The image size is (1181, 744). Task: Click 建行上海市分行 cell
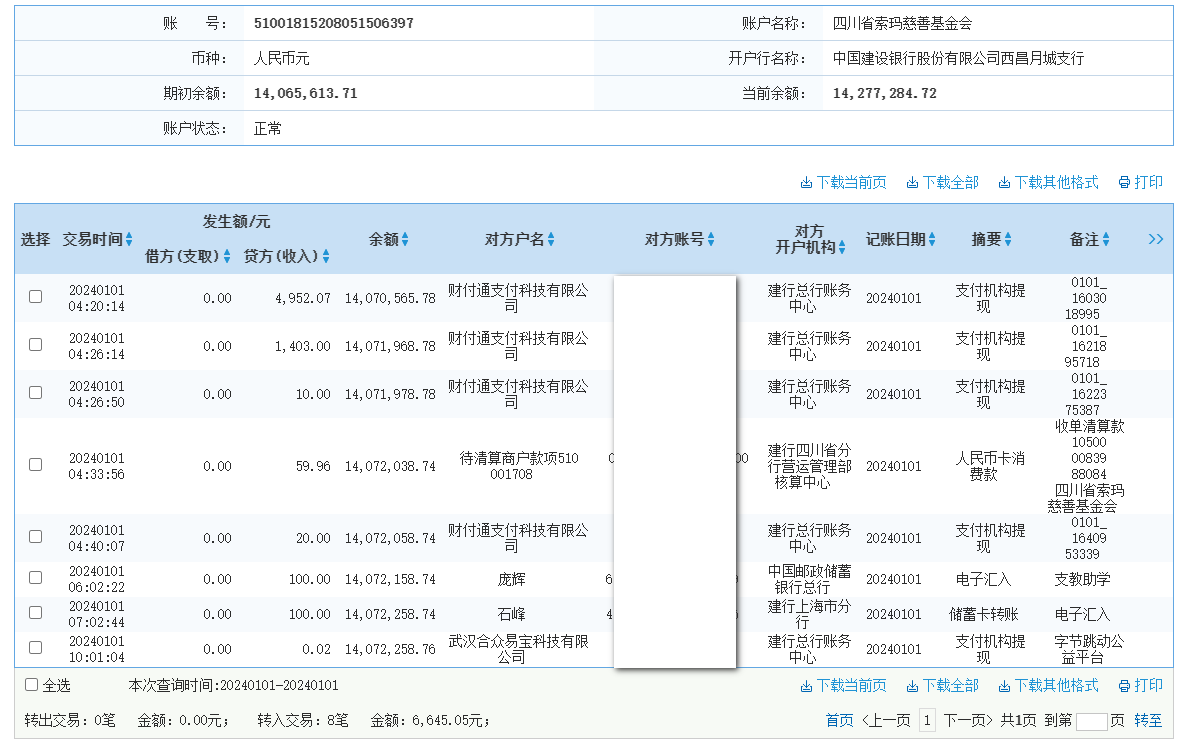[x=809, y=614]
